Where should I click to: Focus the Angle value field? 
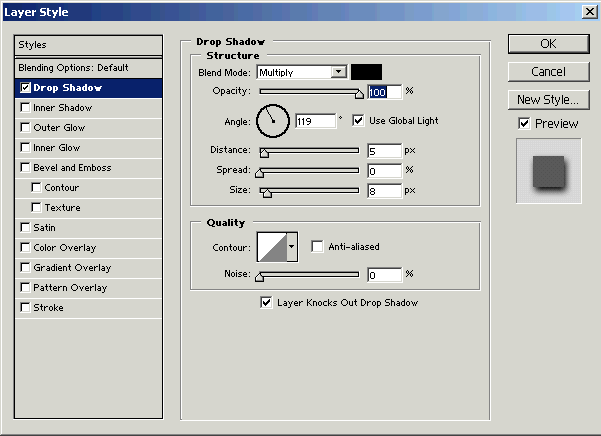point(315,121)
